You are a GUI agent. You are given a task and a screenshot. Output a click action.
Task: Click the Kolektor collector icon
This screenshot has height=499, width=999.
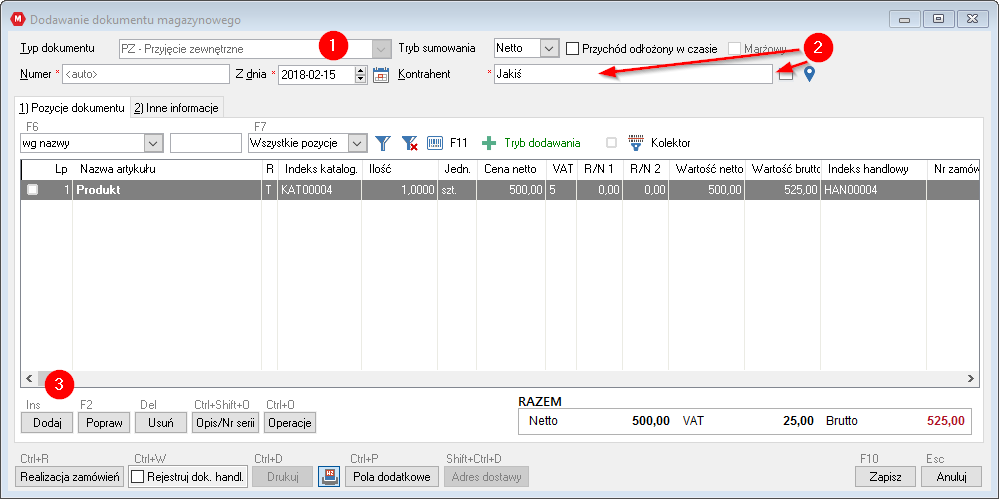pyautogui.click(x=636, y=143)
